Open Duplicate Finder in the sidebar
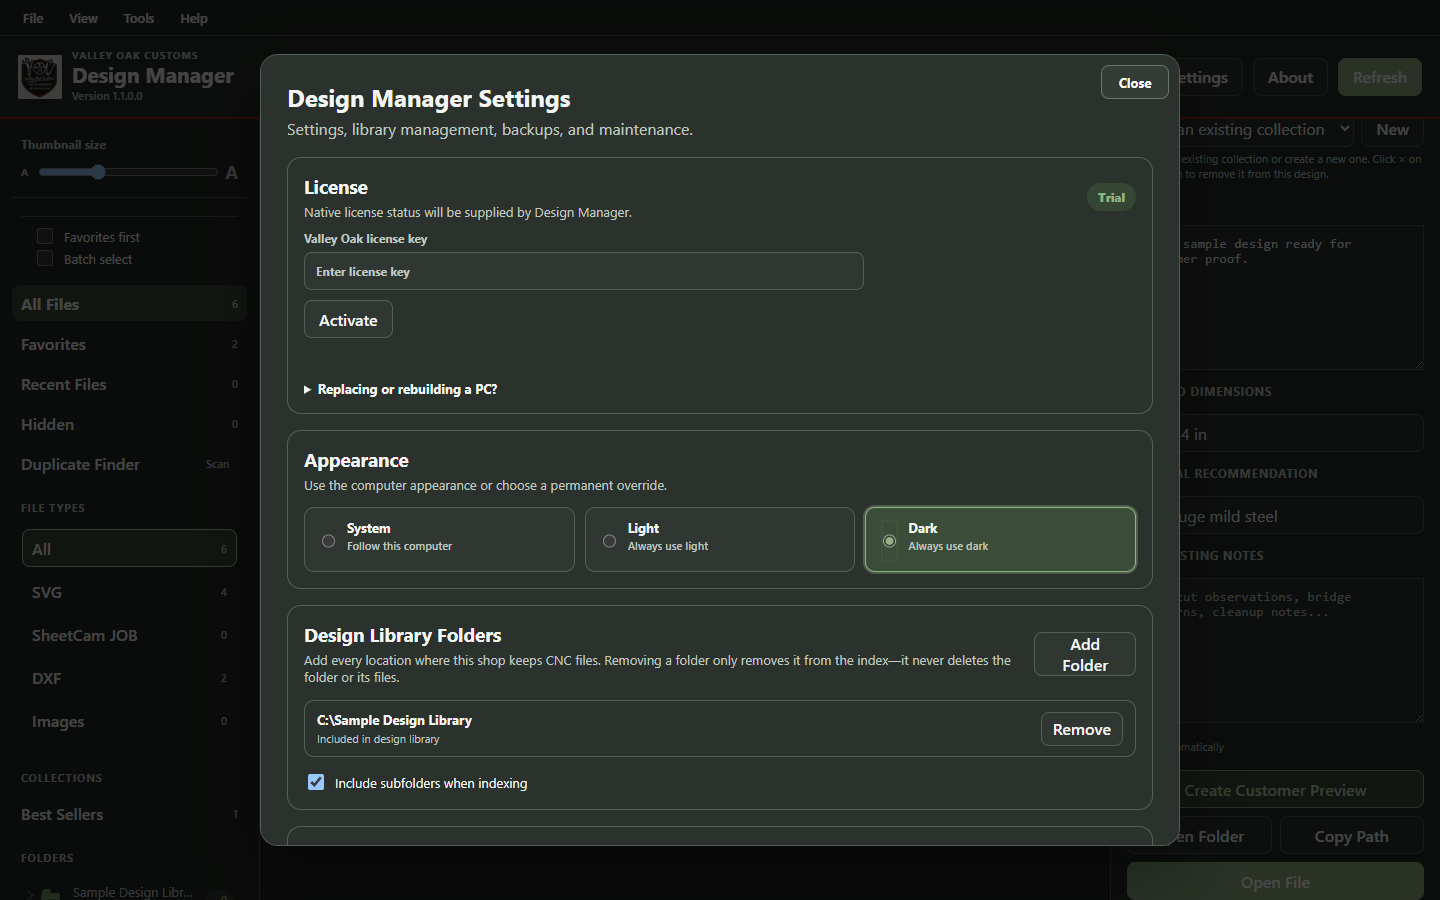 point(129,464)
